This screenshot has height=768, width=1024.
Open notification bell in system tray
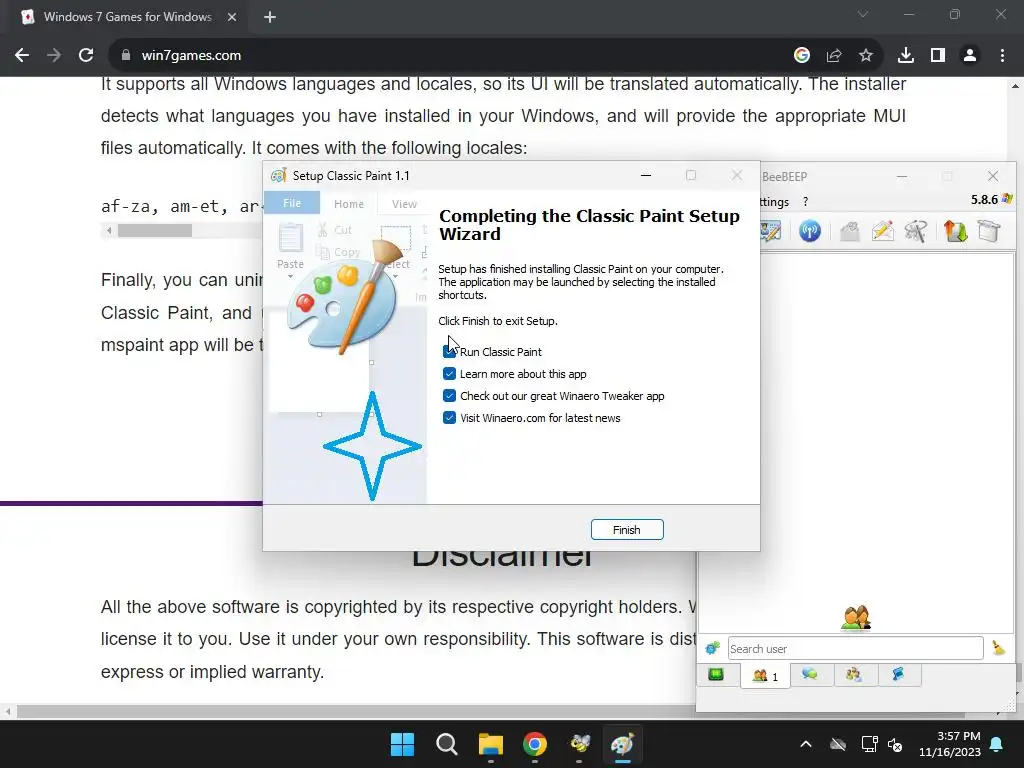997,744
